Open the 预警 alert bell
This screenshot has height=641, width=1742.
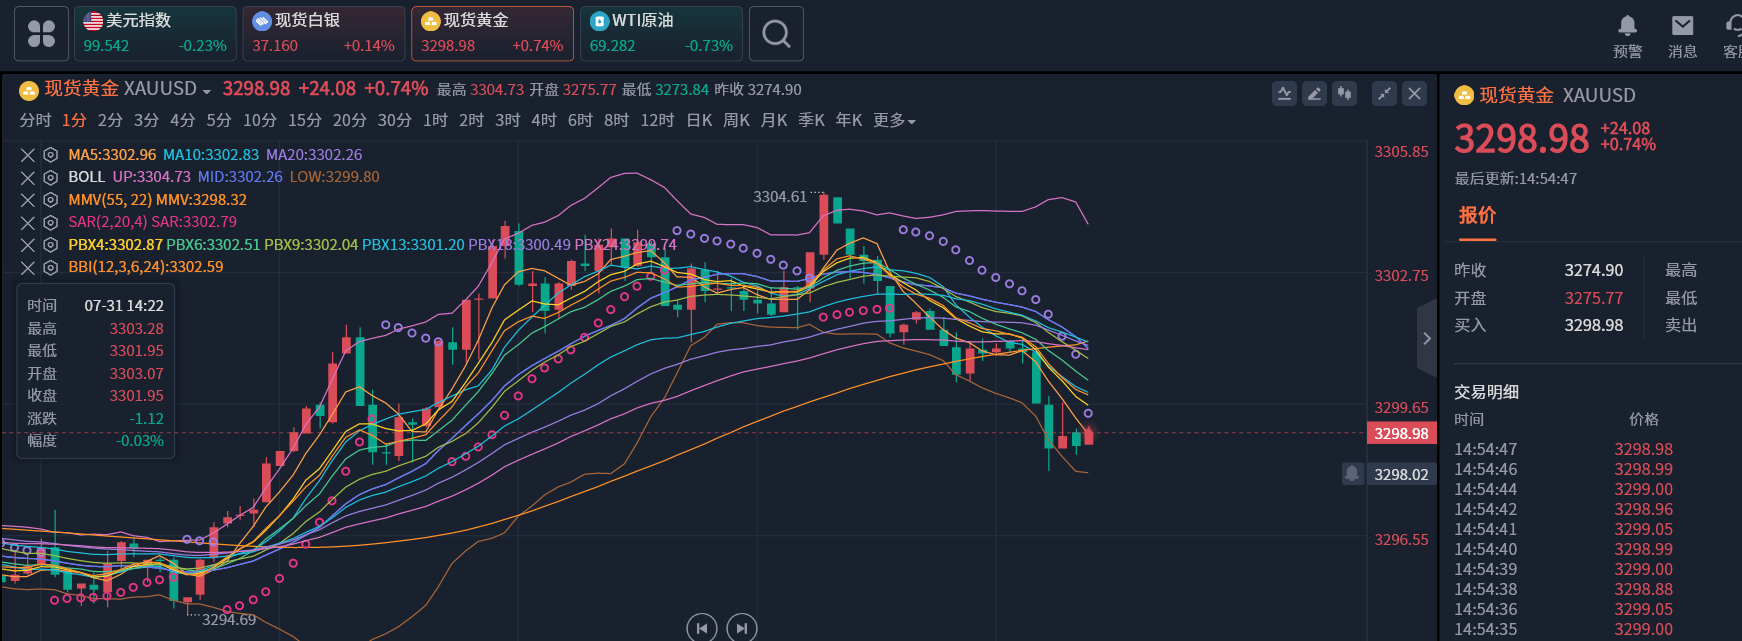tap(1628, 36)
